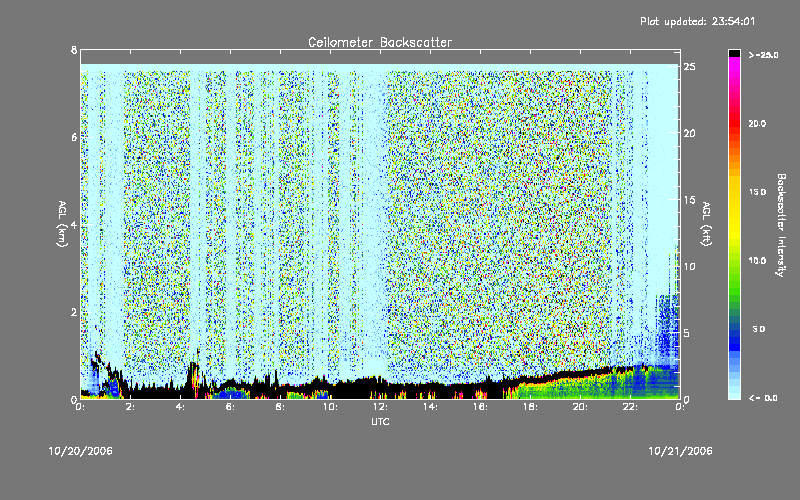Click the start date "10/20/2006"
The image size is (800, 500).
coord(81,451)
